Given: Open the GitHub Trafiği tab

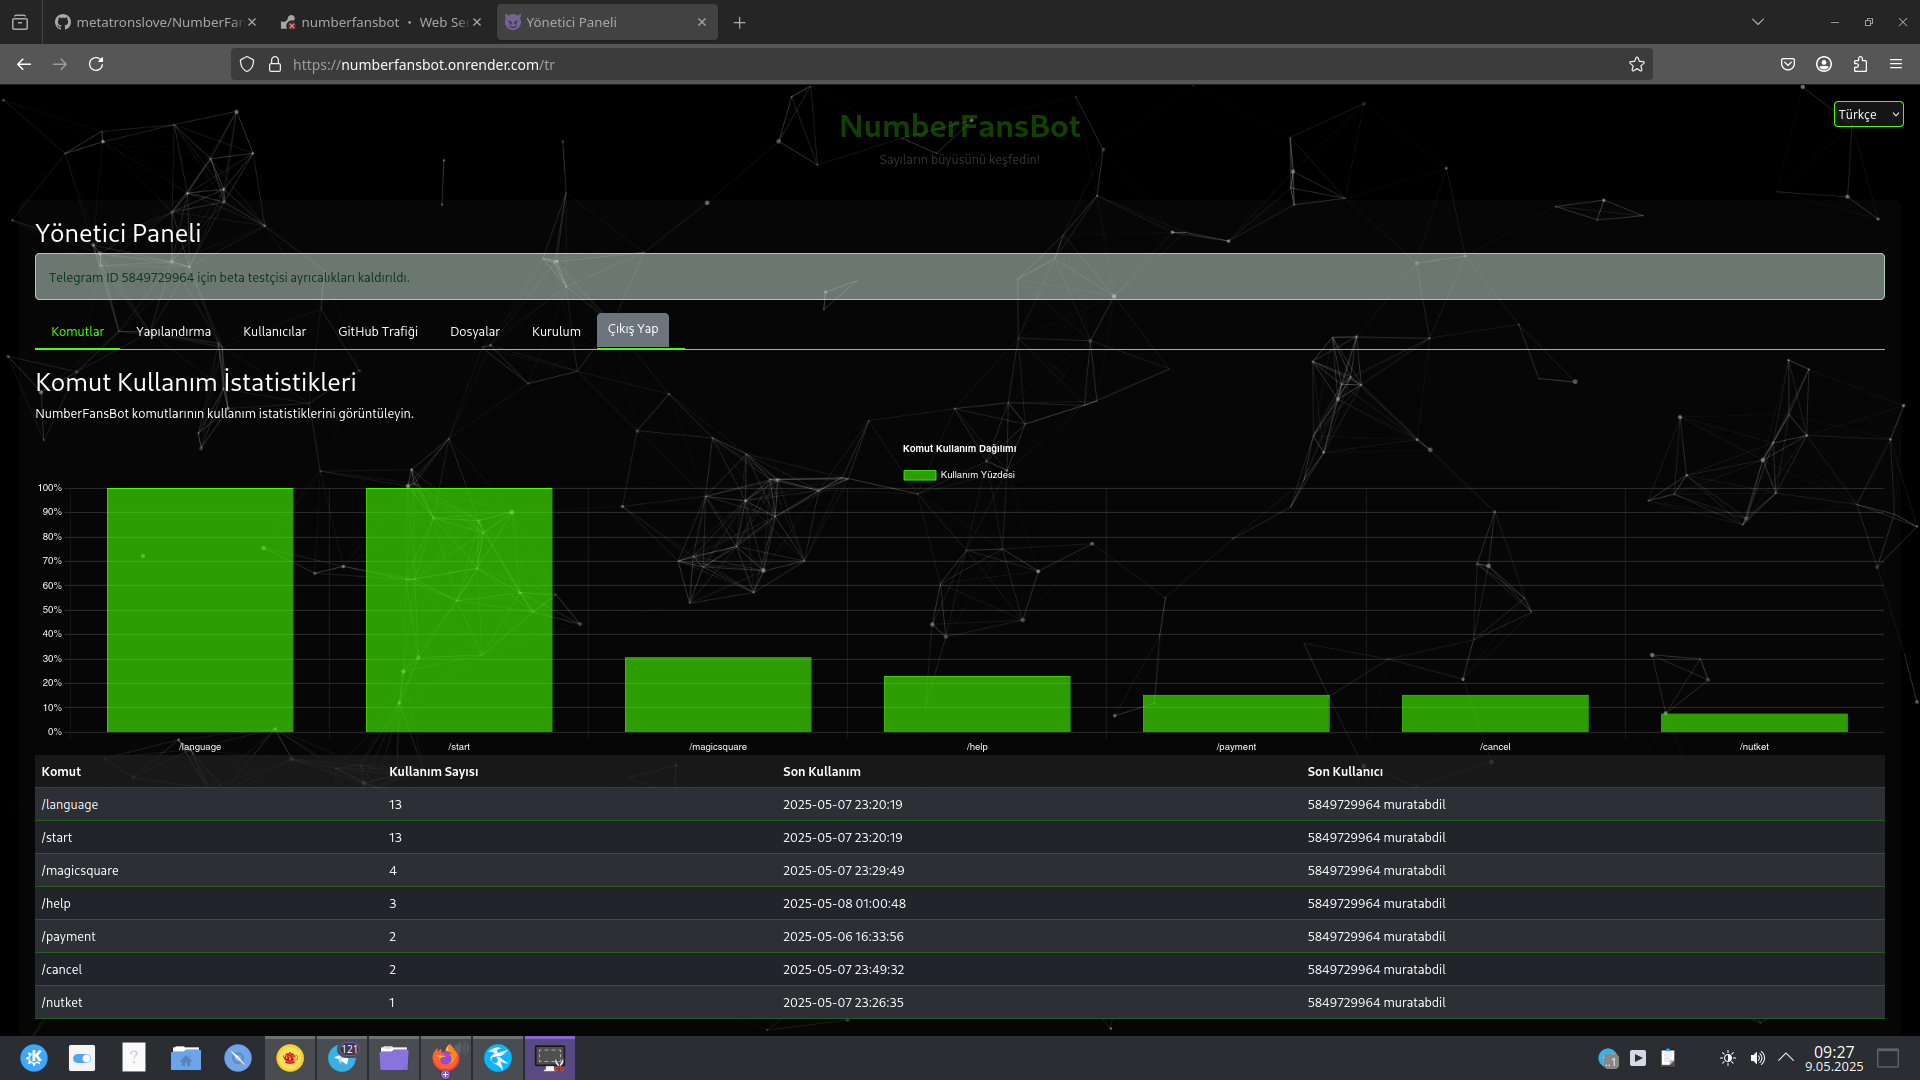Looking at the screenshot, I should point(377,331).
